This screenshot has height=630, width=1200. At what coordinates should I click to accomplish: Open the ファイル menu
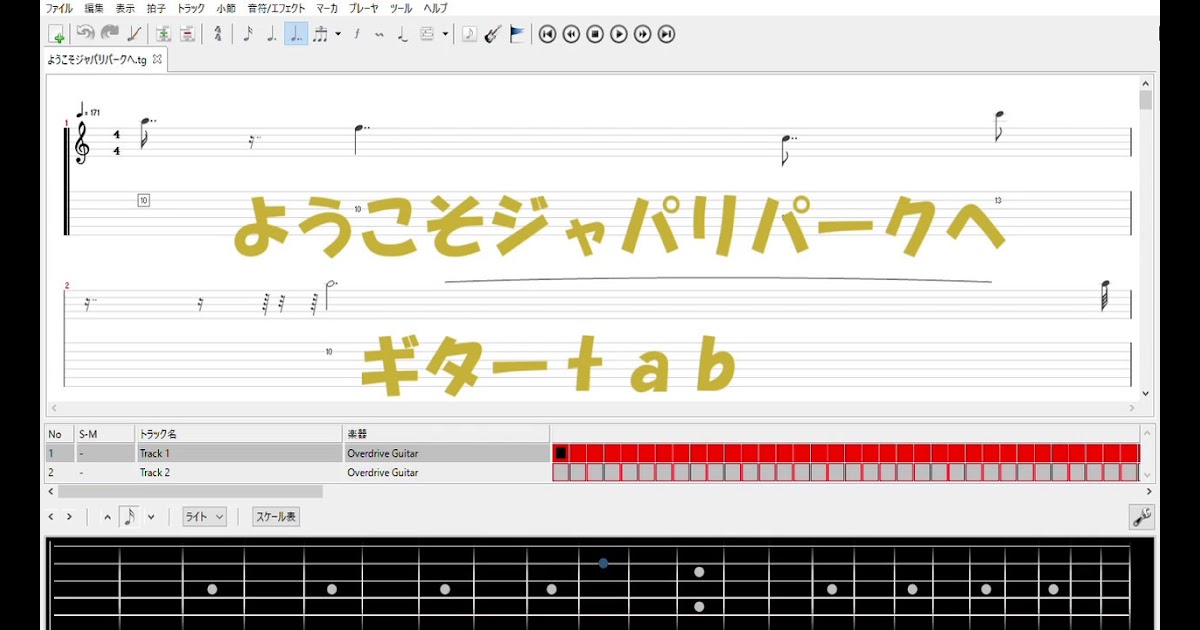pyautogui.click(x=59, y=8)
